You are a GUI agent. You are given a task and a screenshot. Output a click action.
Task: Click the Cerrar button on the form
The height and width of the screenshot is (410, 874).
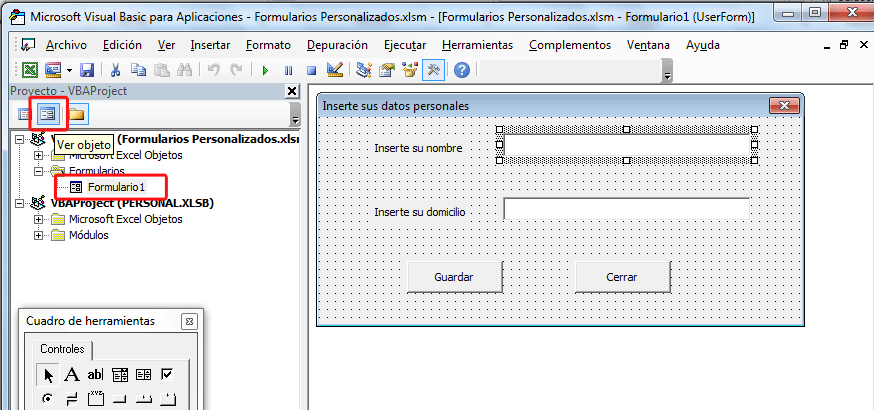coord(622,277)
